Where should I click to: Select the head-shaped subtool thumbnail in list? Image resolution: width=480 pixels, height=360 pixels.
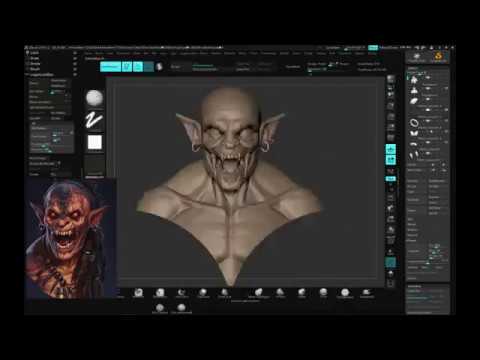[414, 80]
